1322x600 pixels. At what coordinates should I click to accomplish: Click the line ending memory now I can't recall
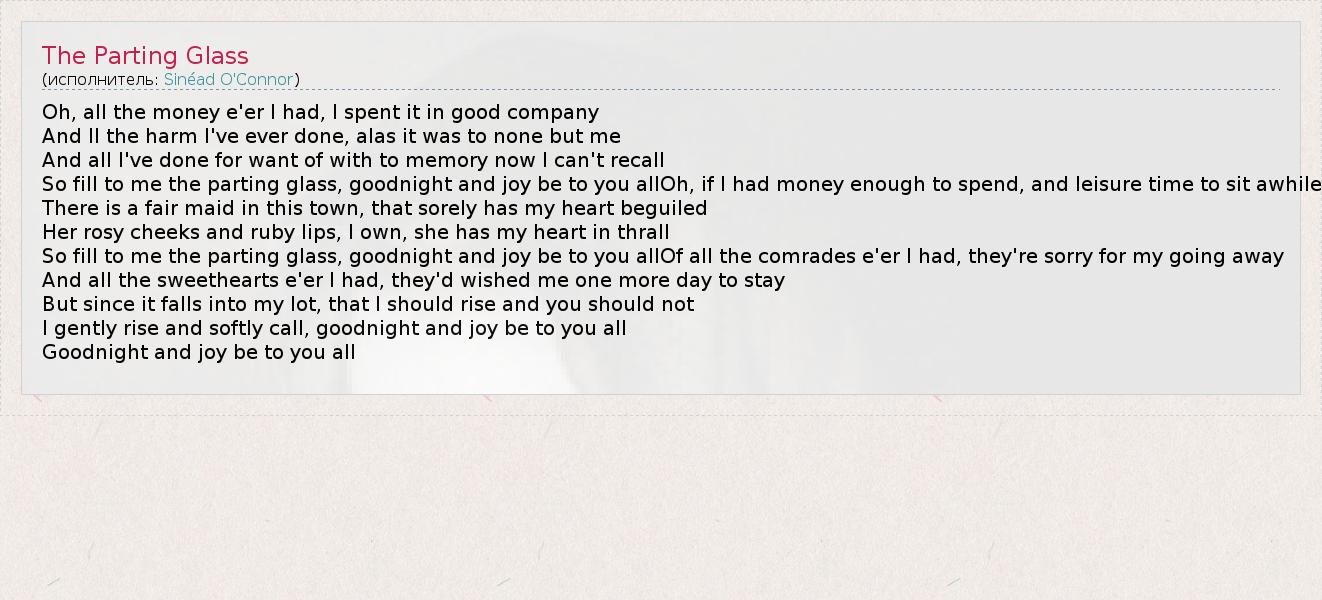[x=353, y=161]
